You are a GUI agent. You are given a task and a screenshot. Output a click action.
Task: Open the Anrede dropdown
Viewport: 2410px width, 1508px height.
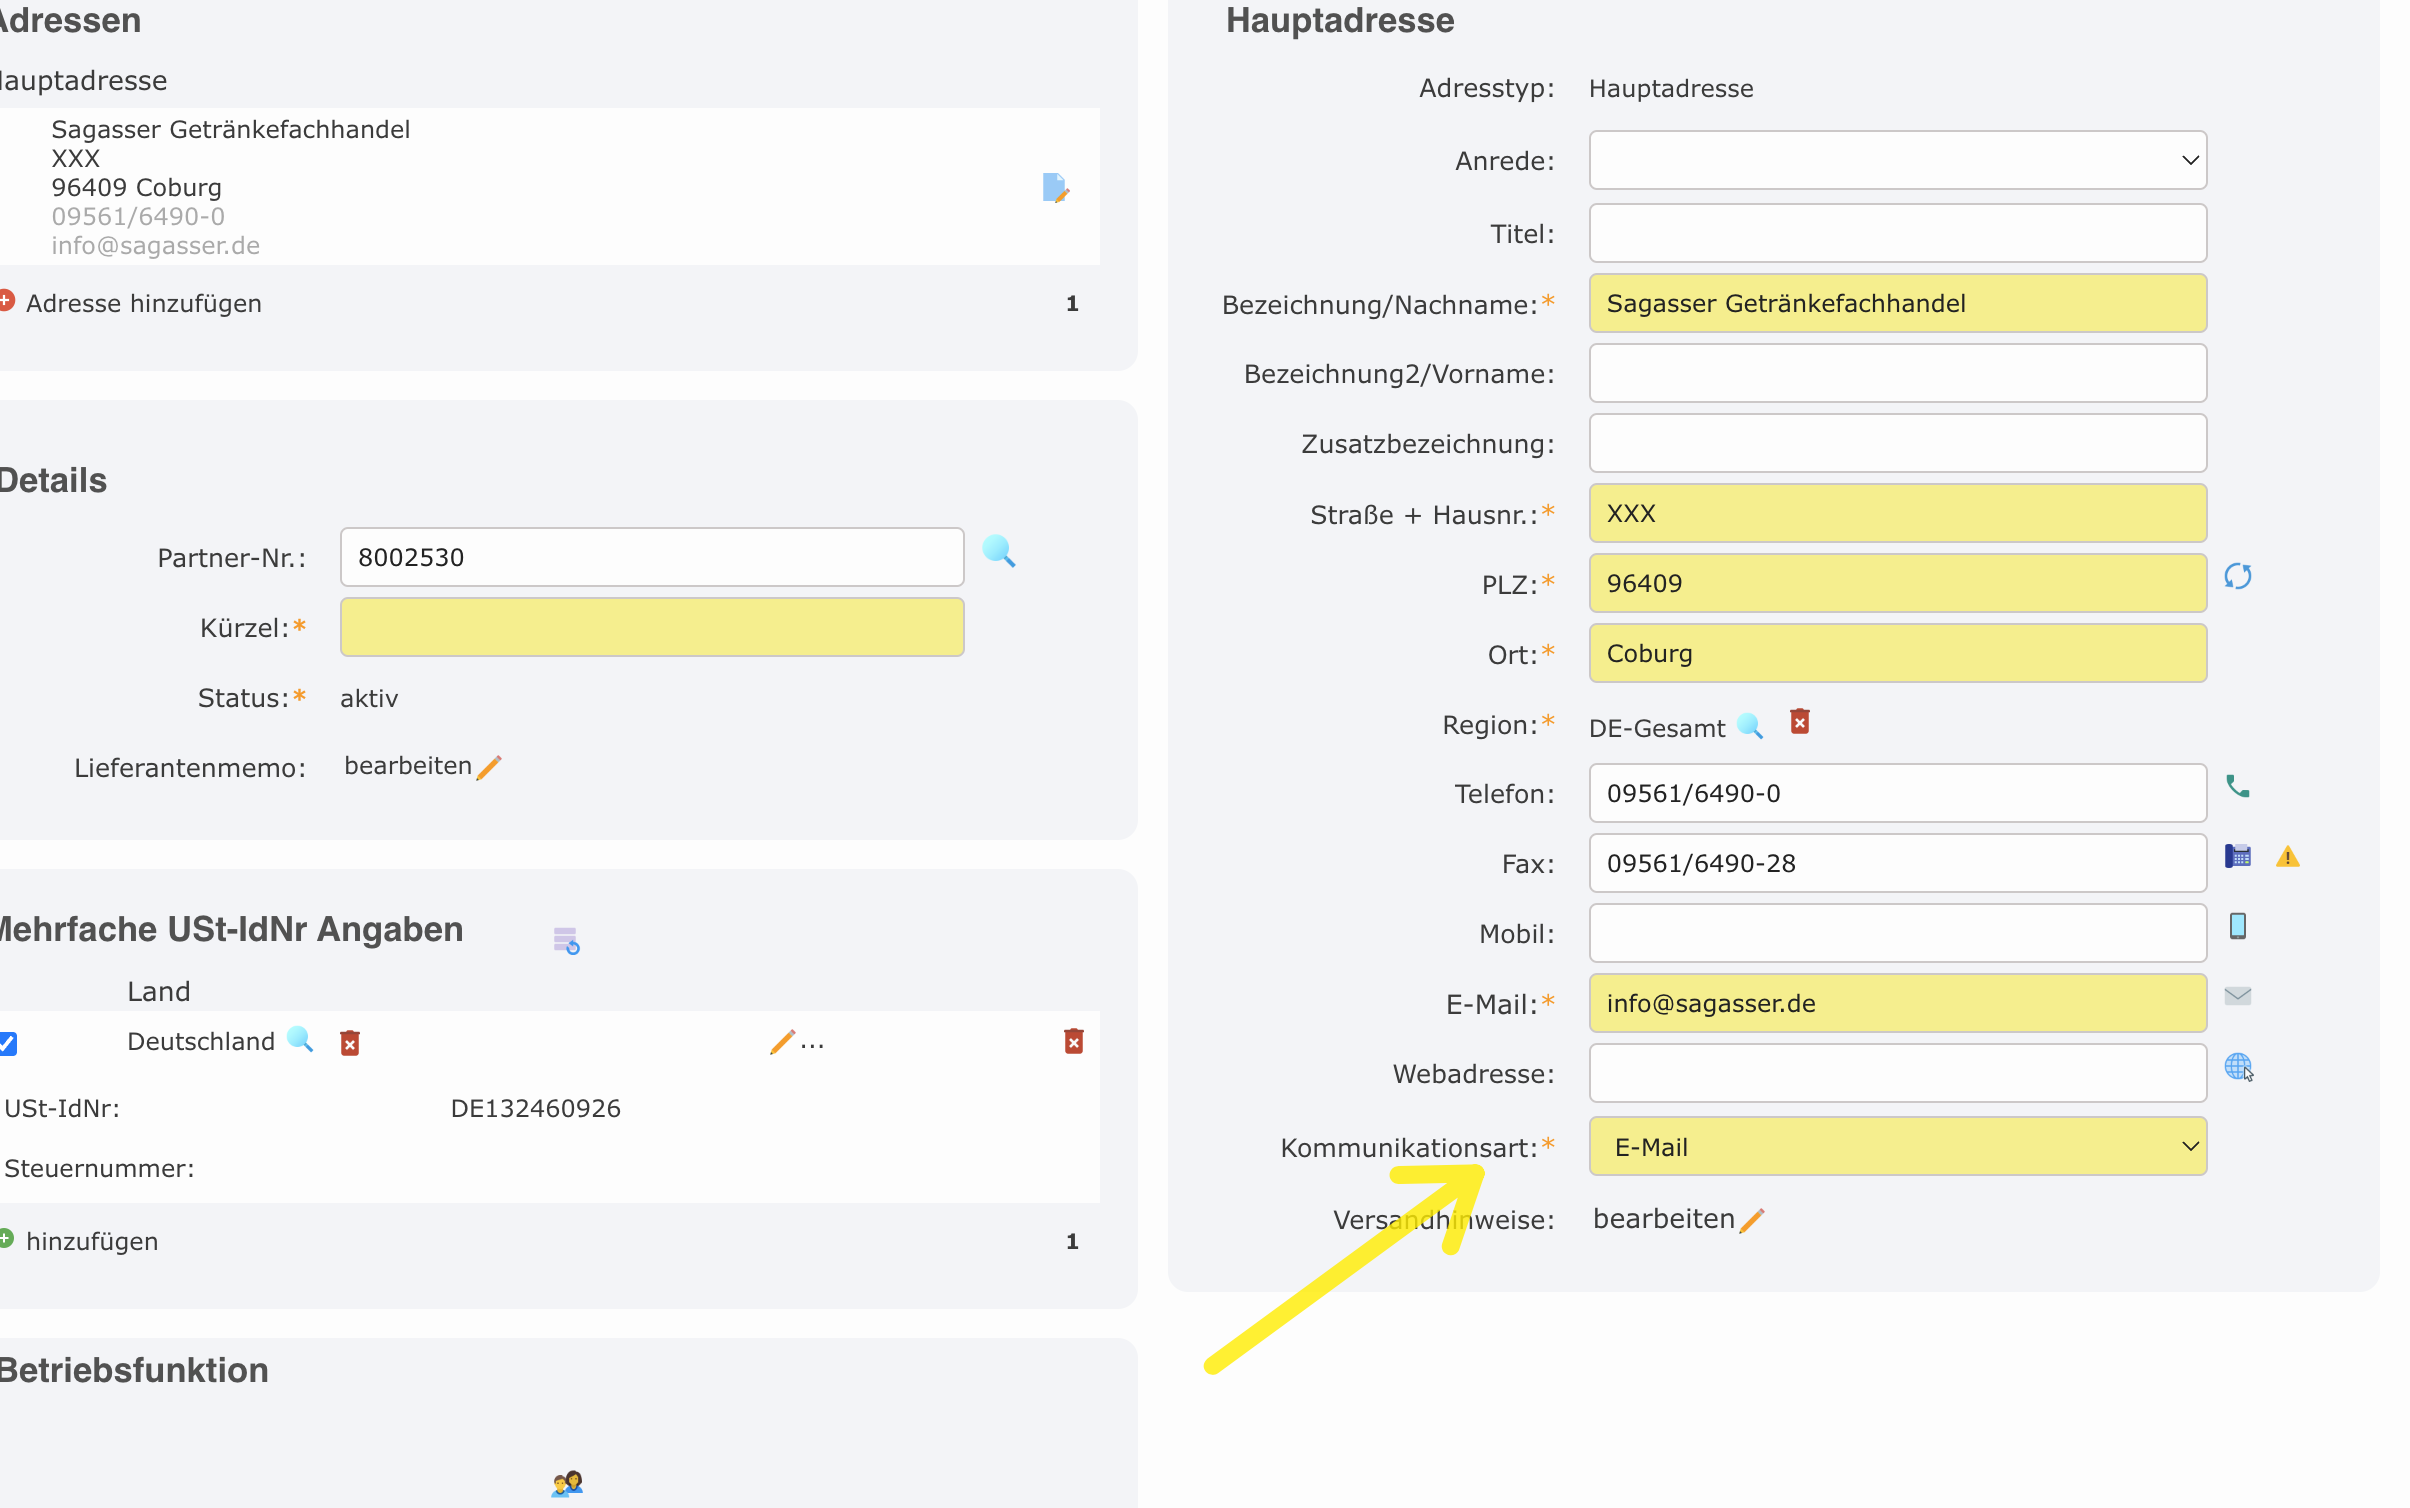point(1897,160)
